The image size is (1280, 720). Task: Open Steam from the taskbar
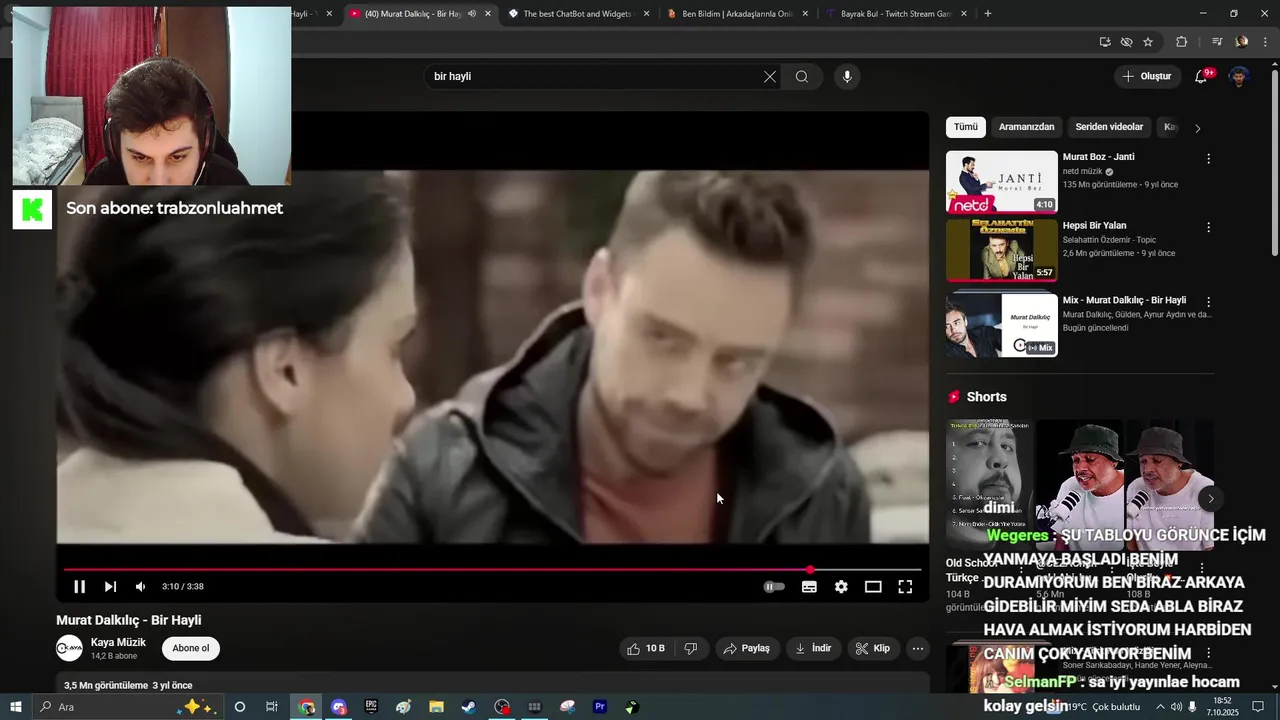pyautogui.click(x=468, y=707)
